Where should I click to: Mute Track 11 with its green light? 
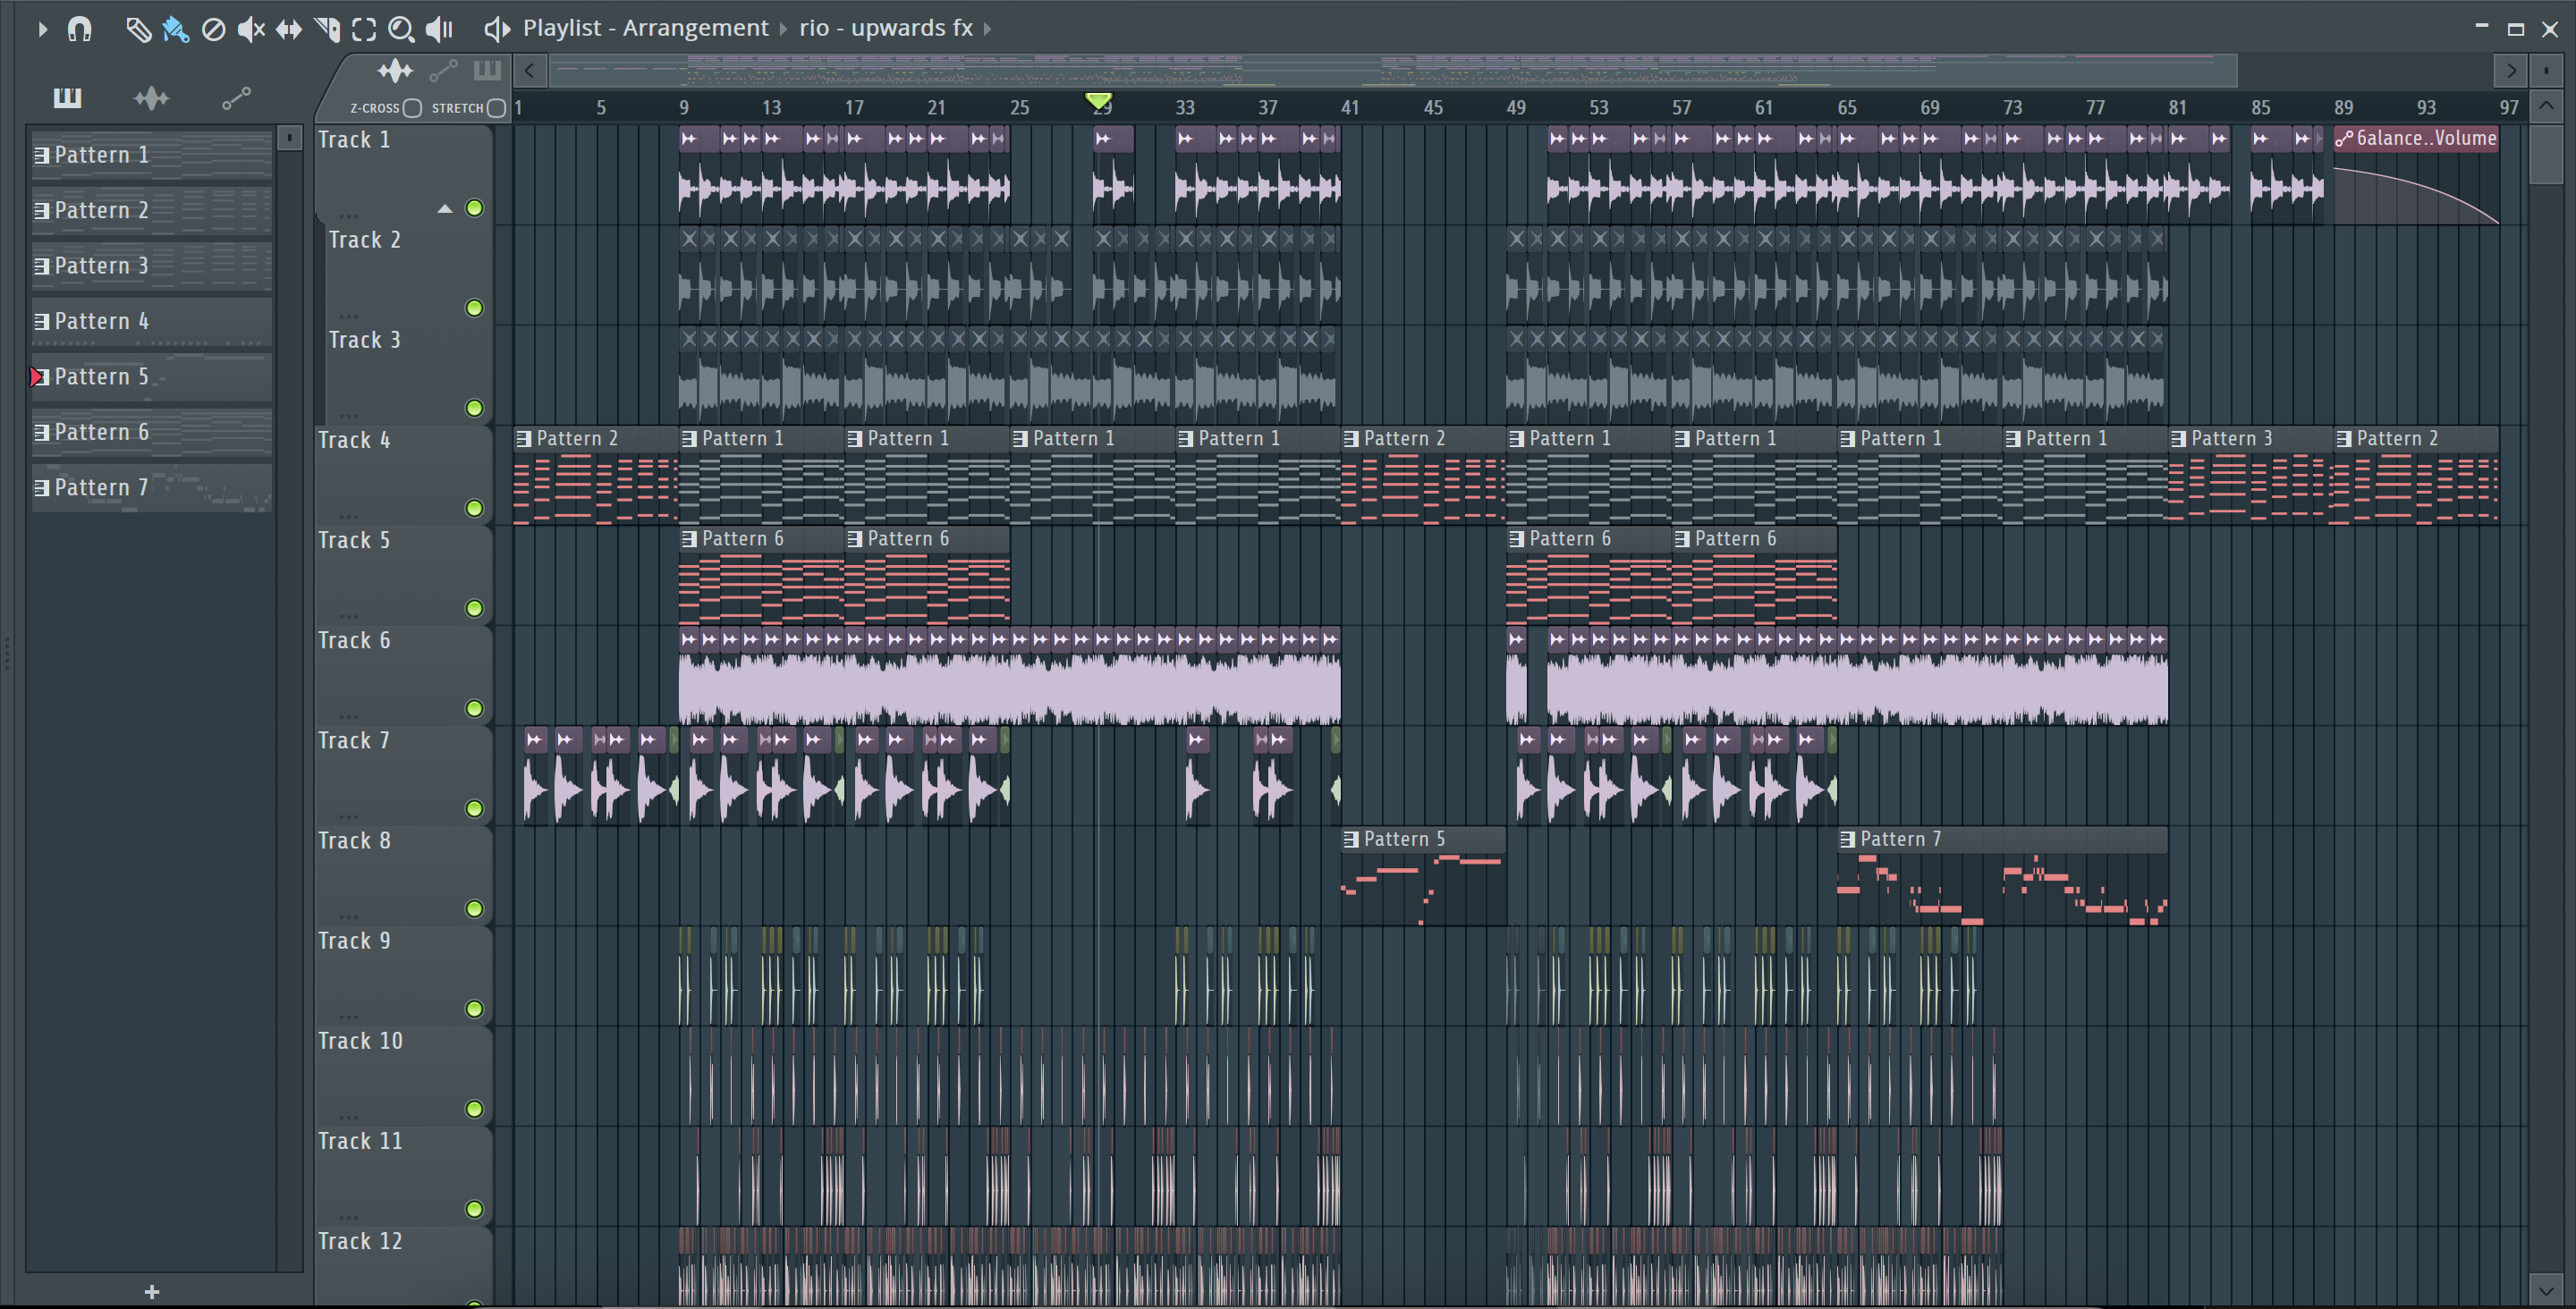(x=475, y=1209)
